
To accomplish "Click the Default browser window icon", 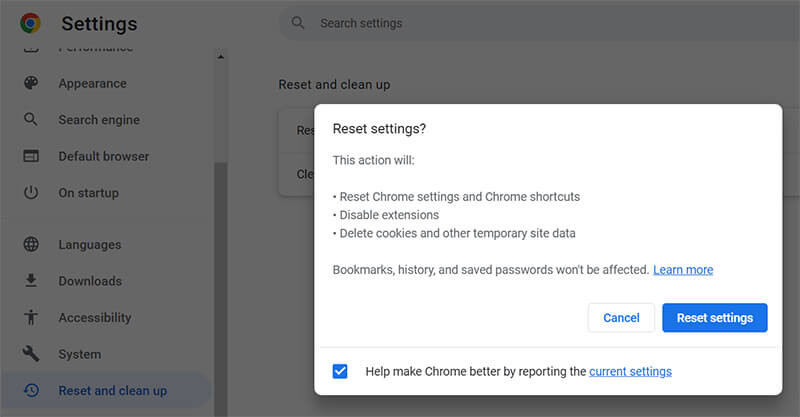I will (31, 156).
